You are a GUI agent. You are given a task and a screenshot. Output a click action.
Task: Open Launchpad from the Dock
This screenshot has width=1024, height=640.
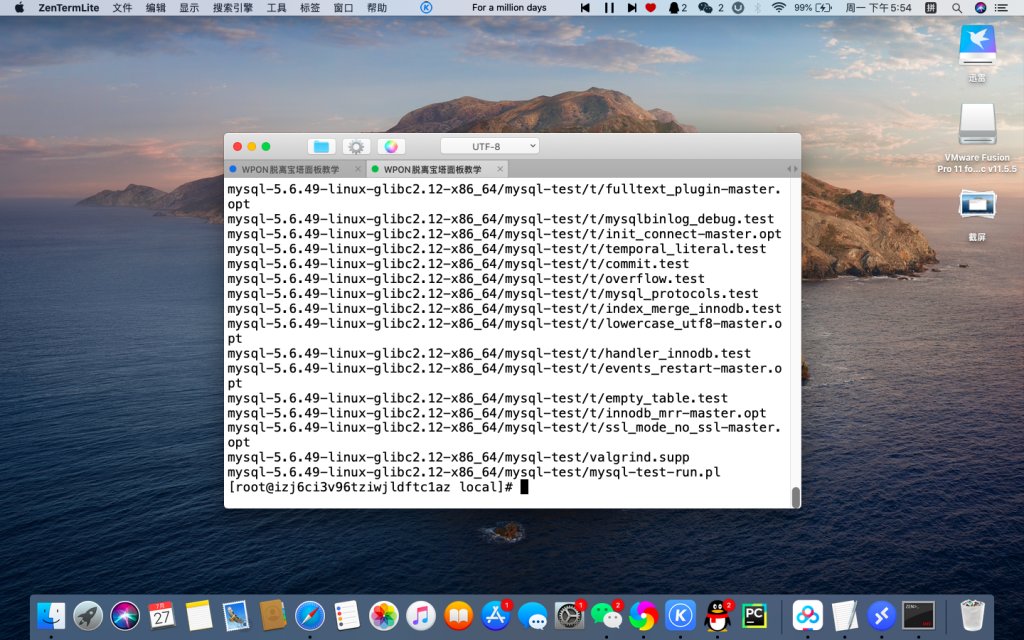coord(88,615)
